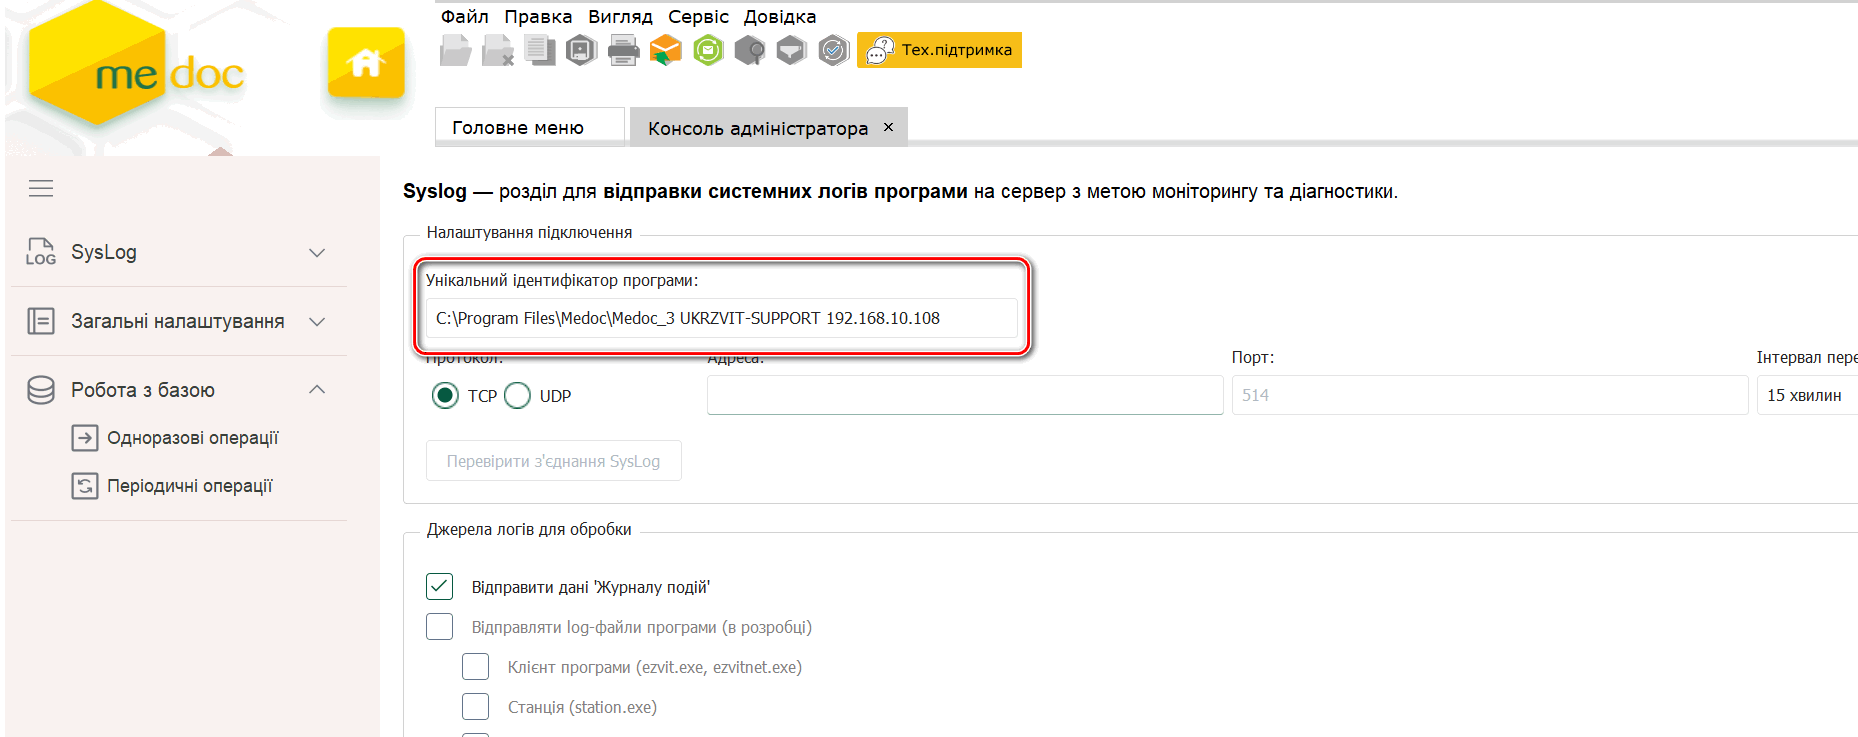
Task: Expand Загальні налаштування section chevron
Action: pos(317,322)
